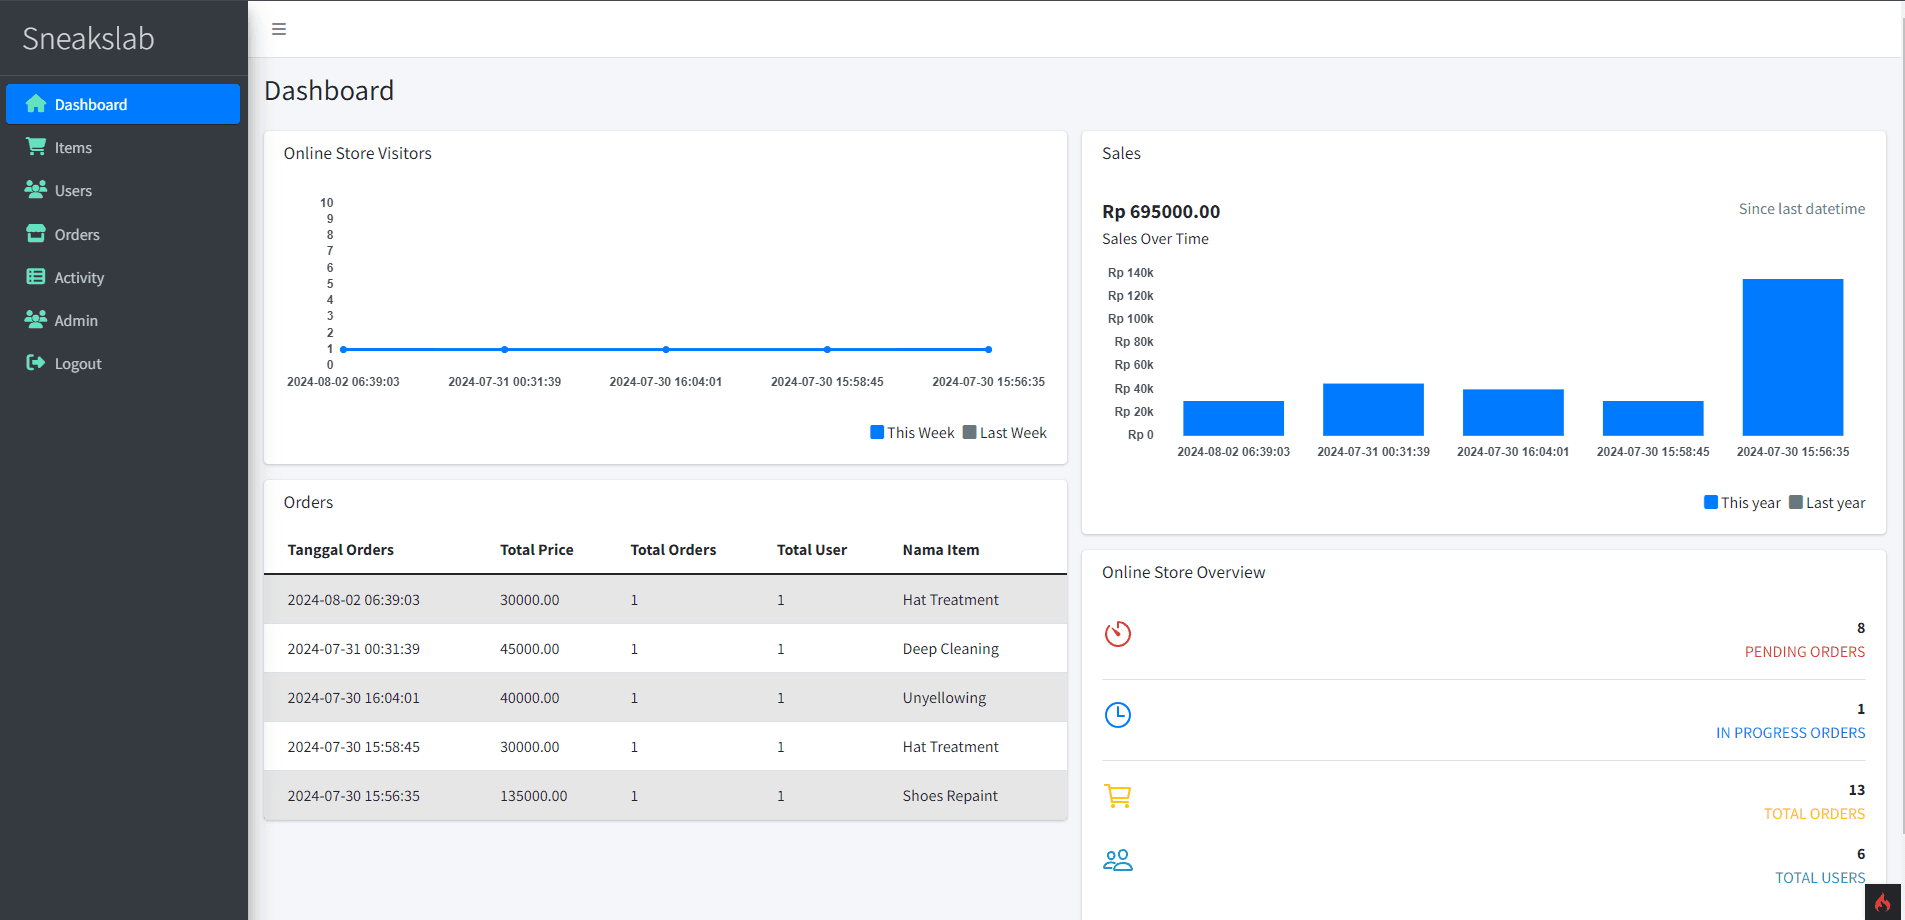Open the Admin section
Screen dimensions: 1905x920
click(x=76, y=321)
